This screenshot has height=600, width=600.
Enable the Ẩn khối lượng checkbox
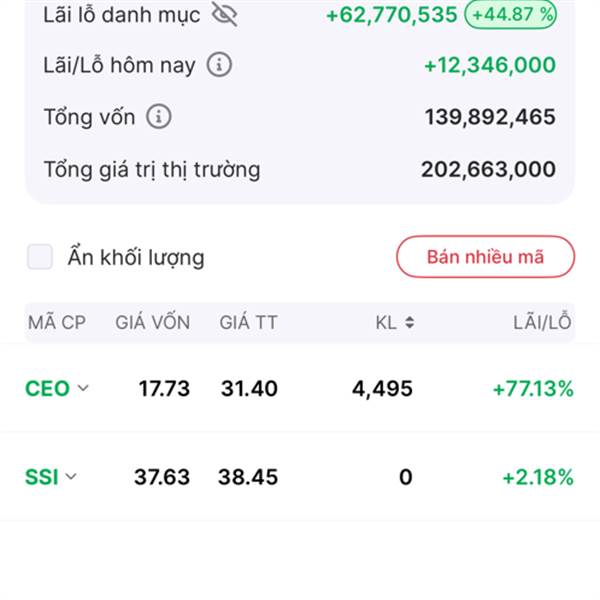coord(40,257)
